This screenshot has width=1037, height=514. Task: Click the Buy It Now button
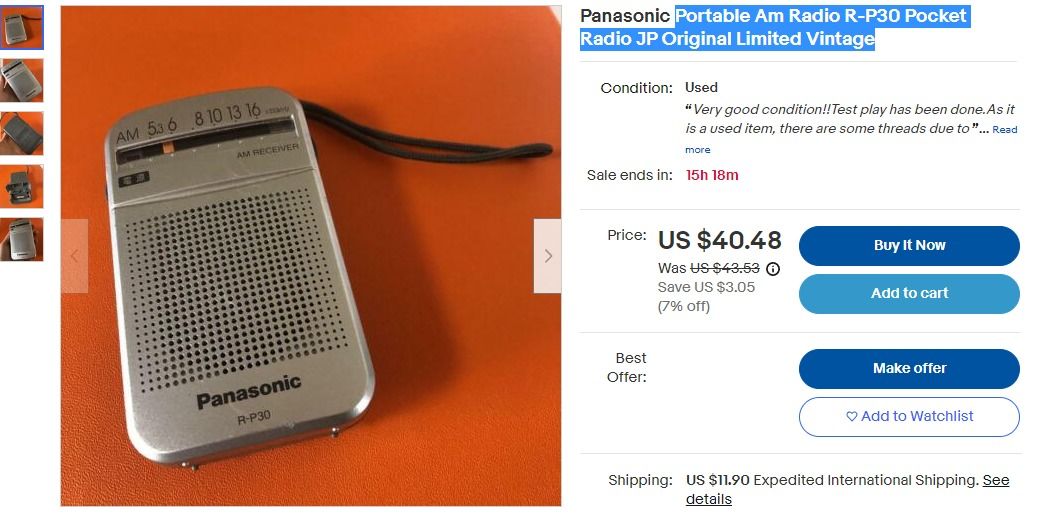point(909,245)
